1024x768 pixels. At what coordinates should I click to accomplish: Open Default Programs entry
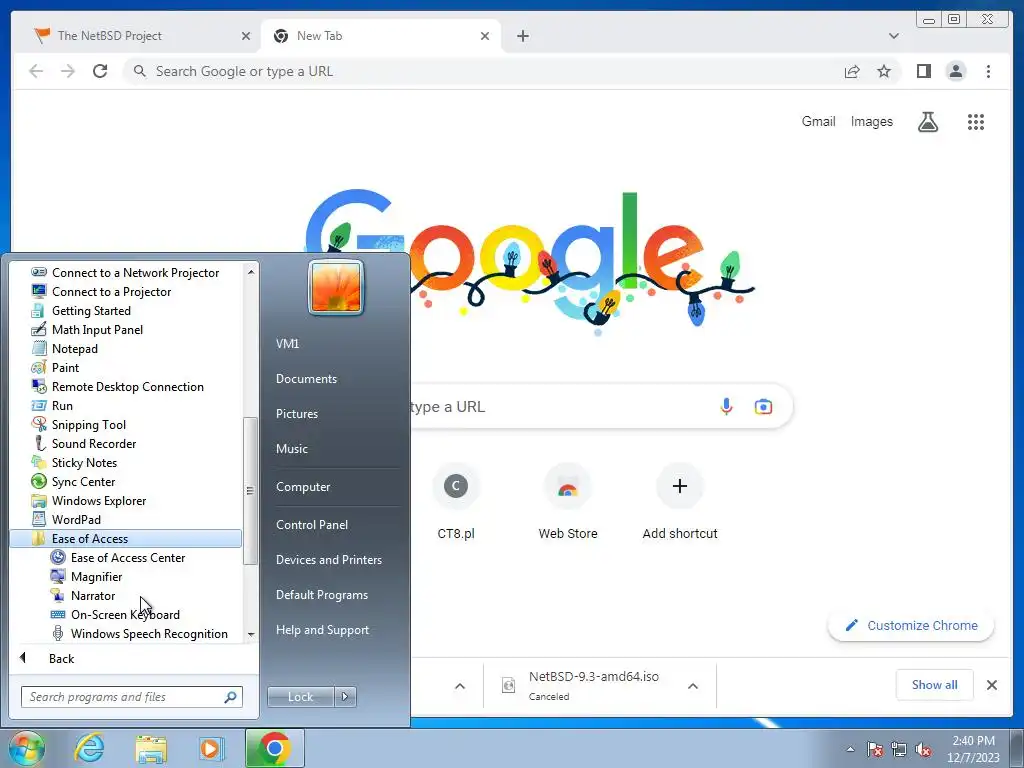[x=321, y=595]
